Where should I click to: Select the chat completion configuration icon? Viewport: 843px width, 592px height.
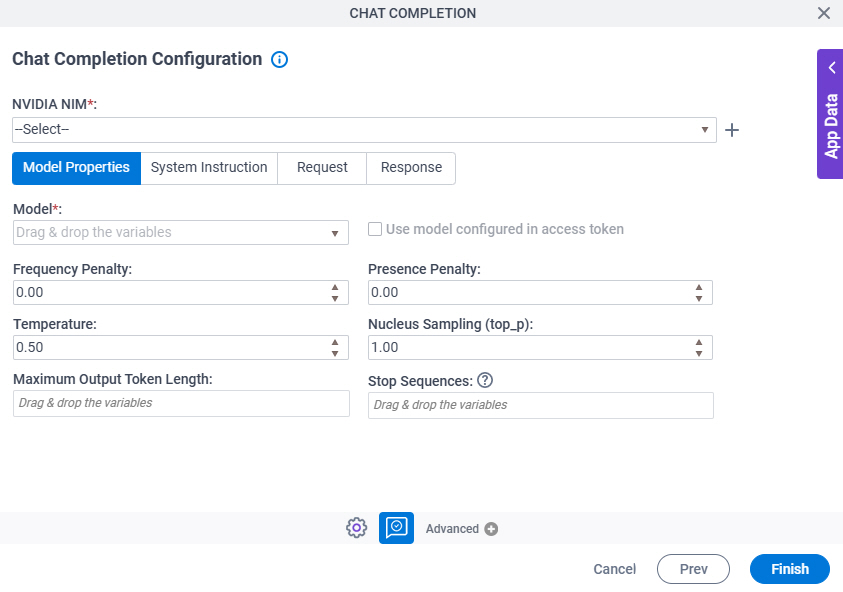pos(396,528)
